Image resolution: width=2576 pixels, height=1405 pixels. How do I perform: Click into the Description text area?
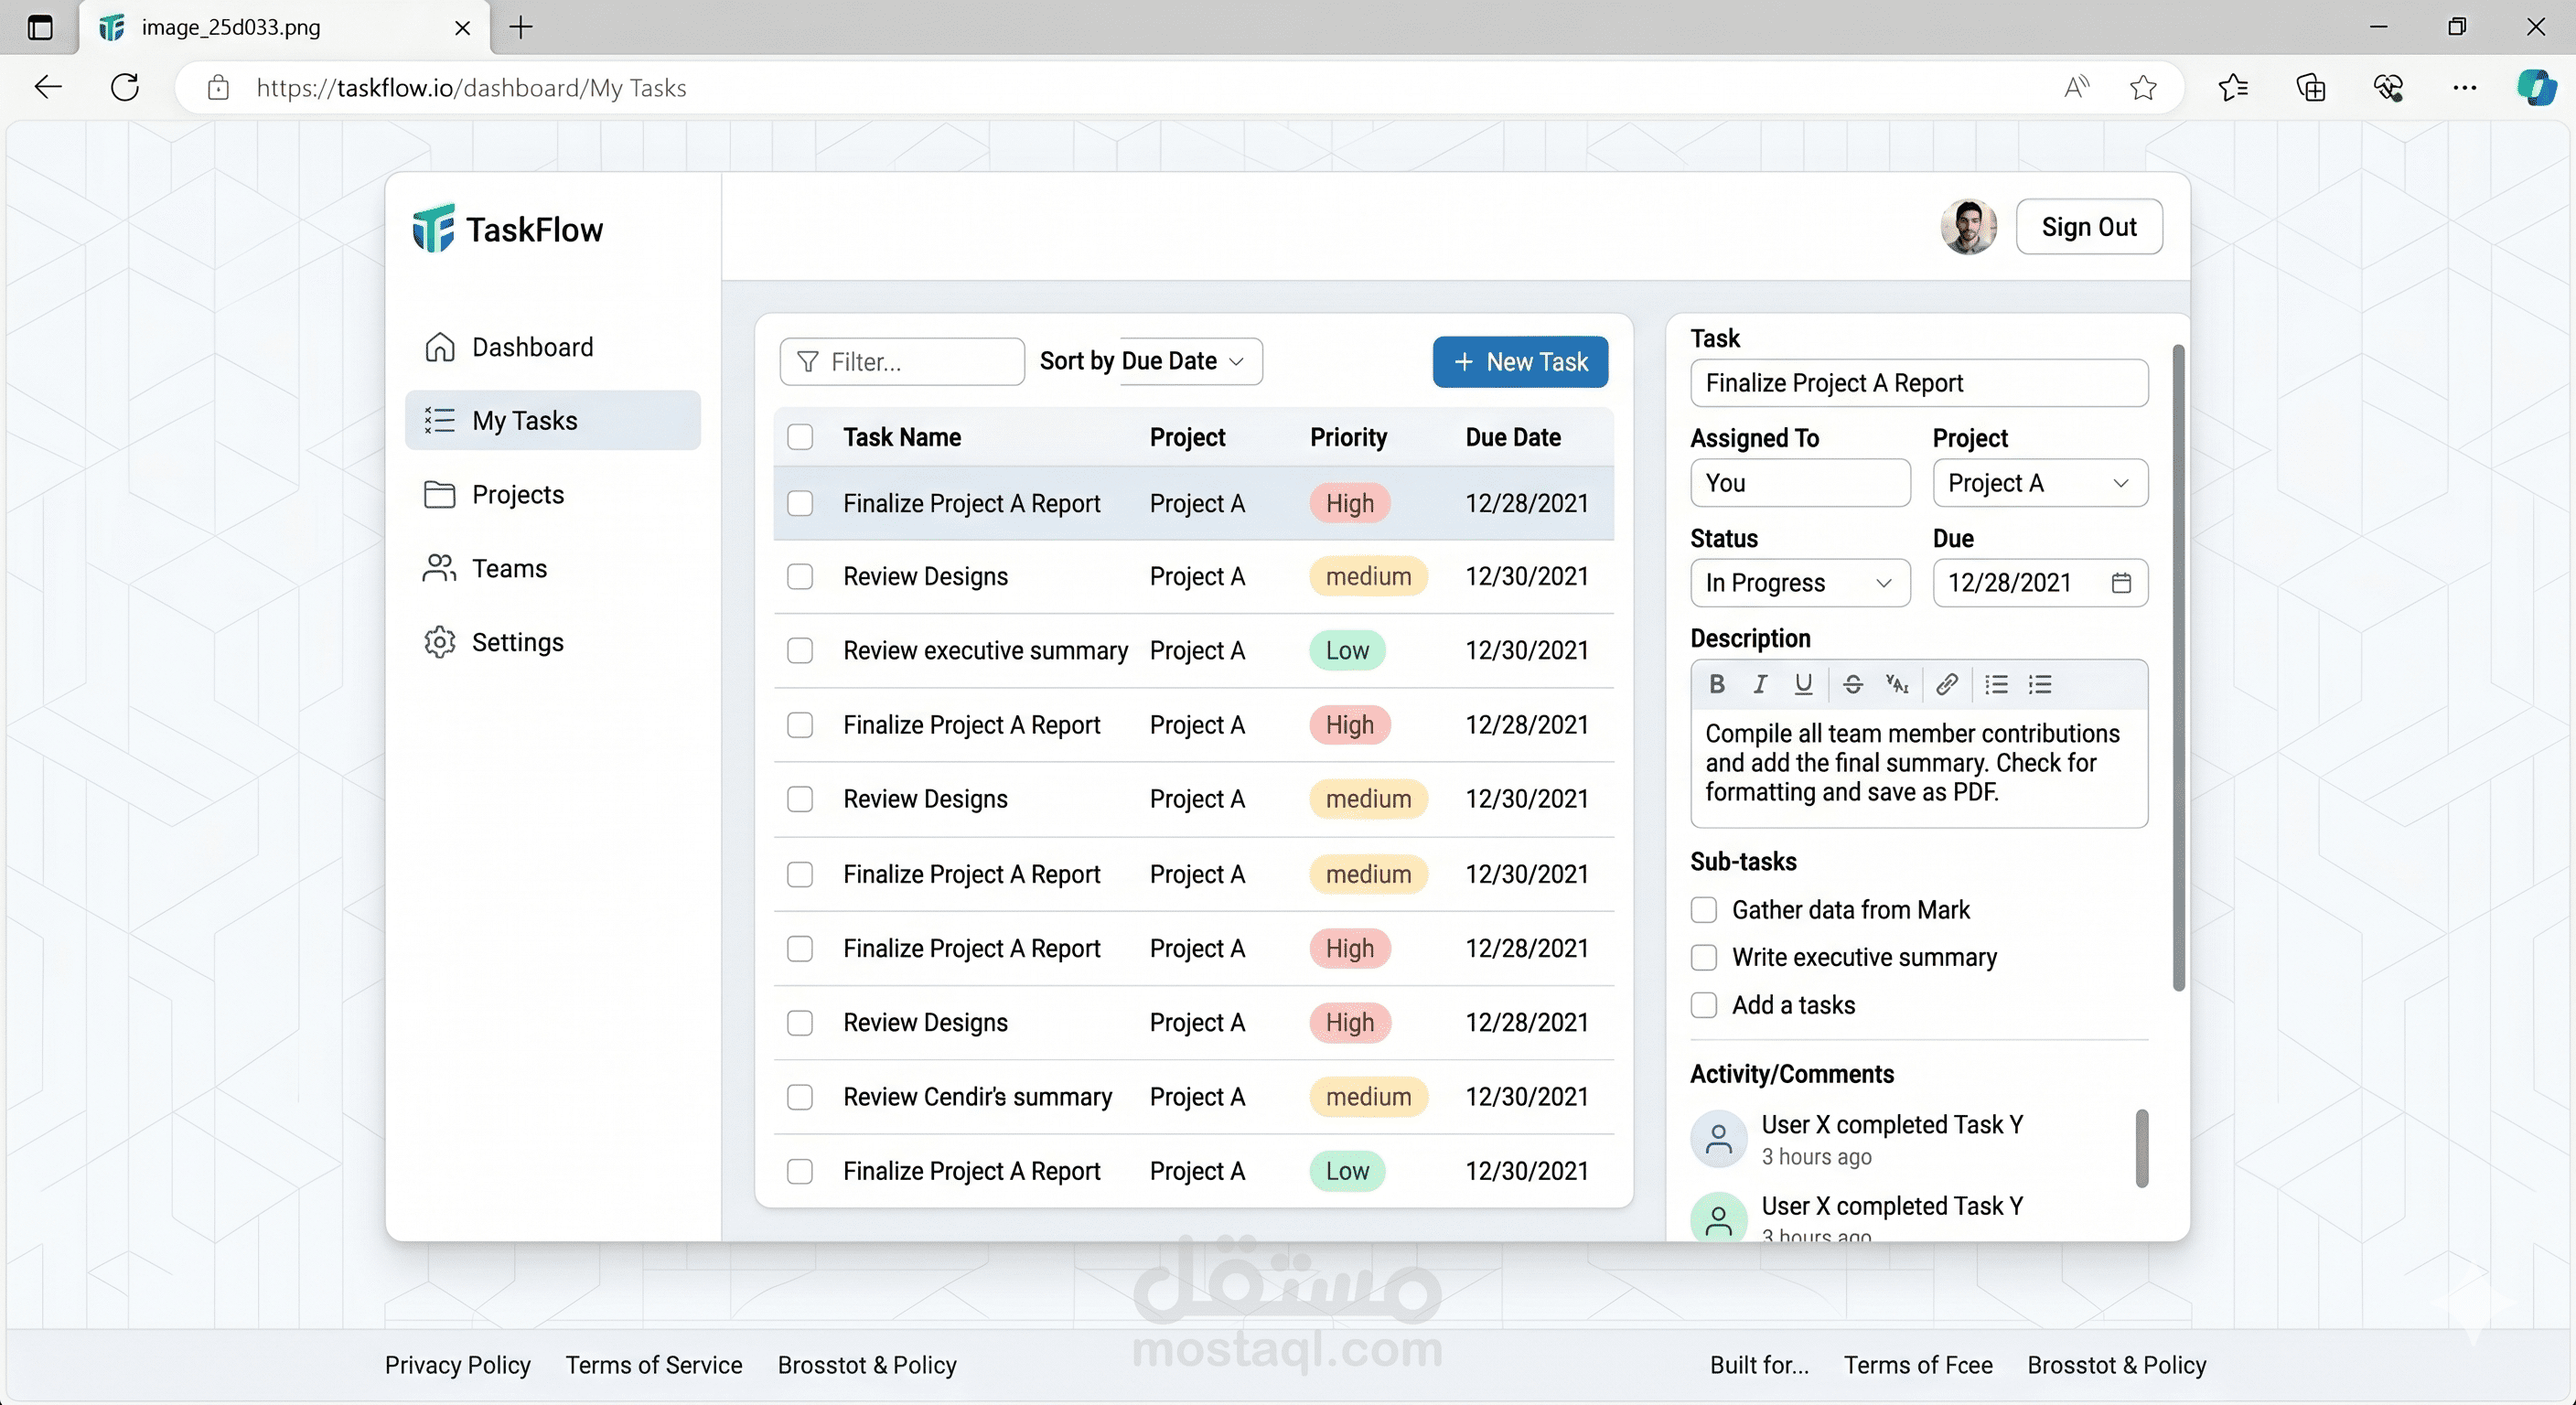click(1919, 768)
